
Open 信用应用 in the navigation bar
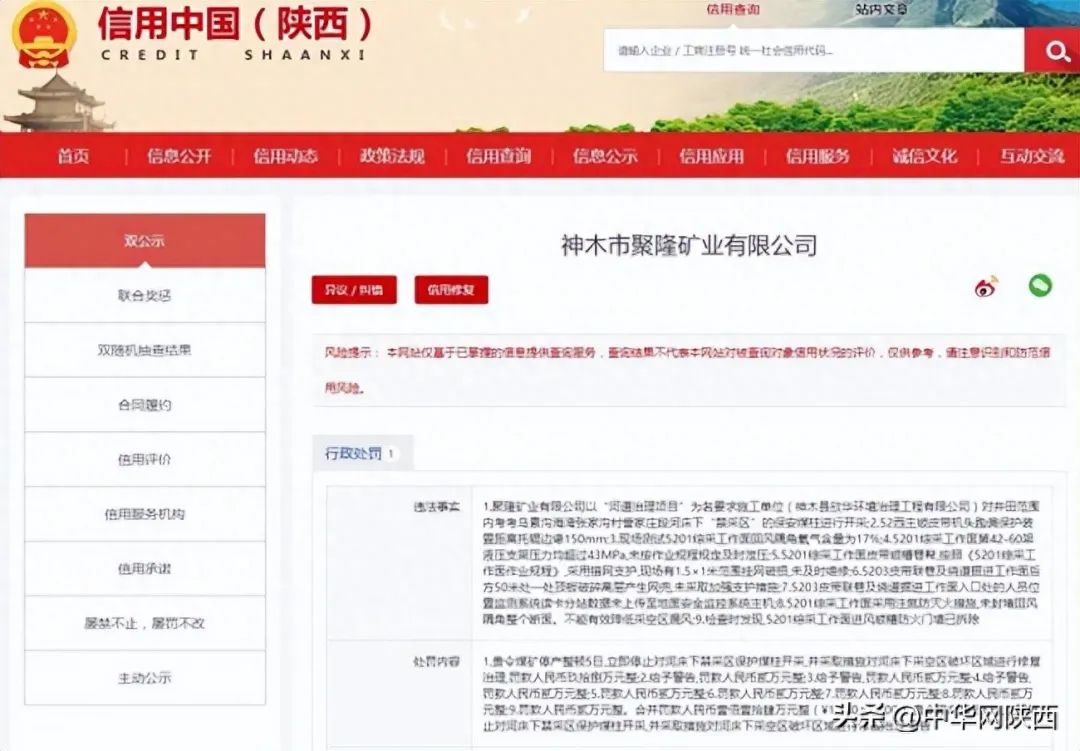[712, 156]
